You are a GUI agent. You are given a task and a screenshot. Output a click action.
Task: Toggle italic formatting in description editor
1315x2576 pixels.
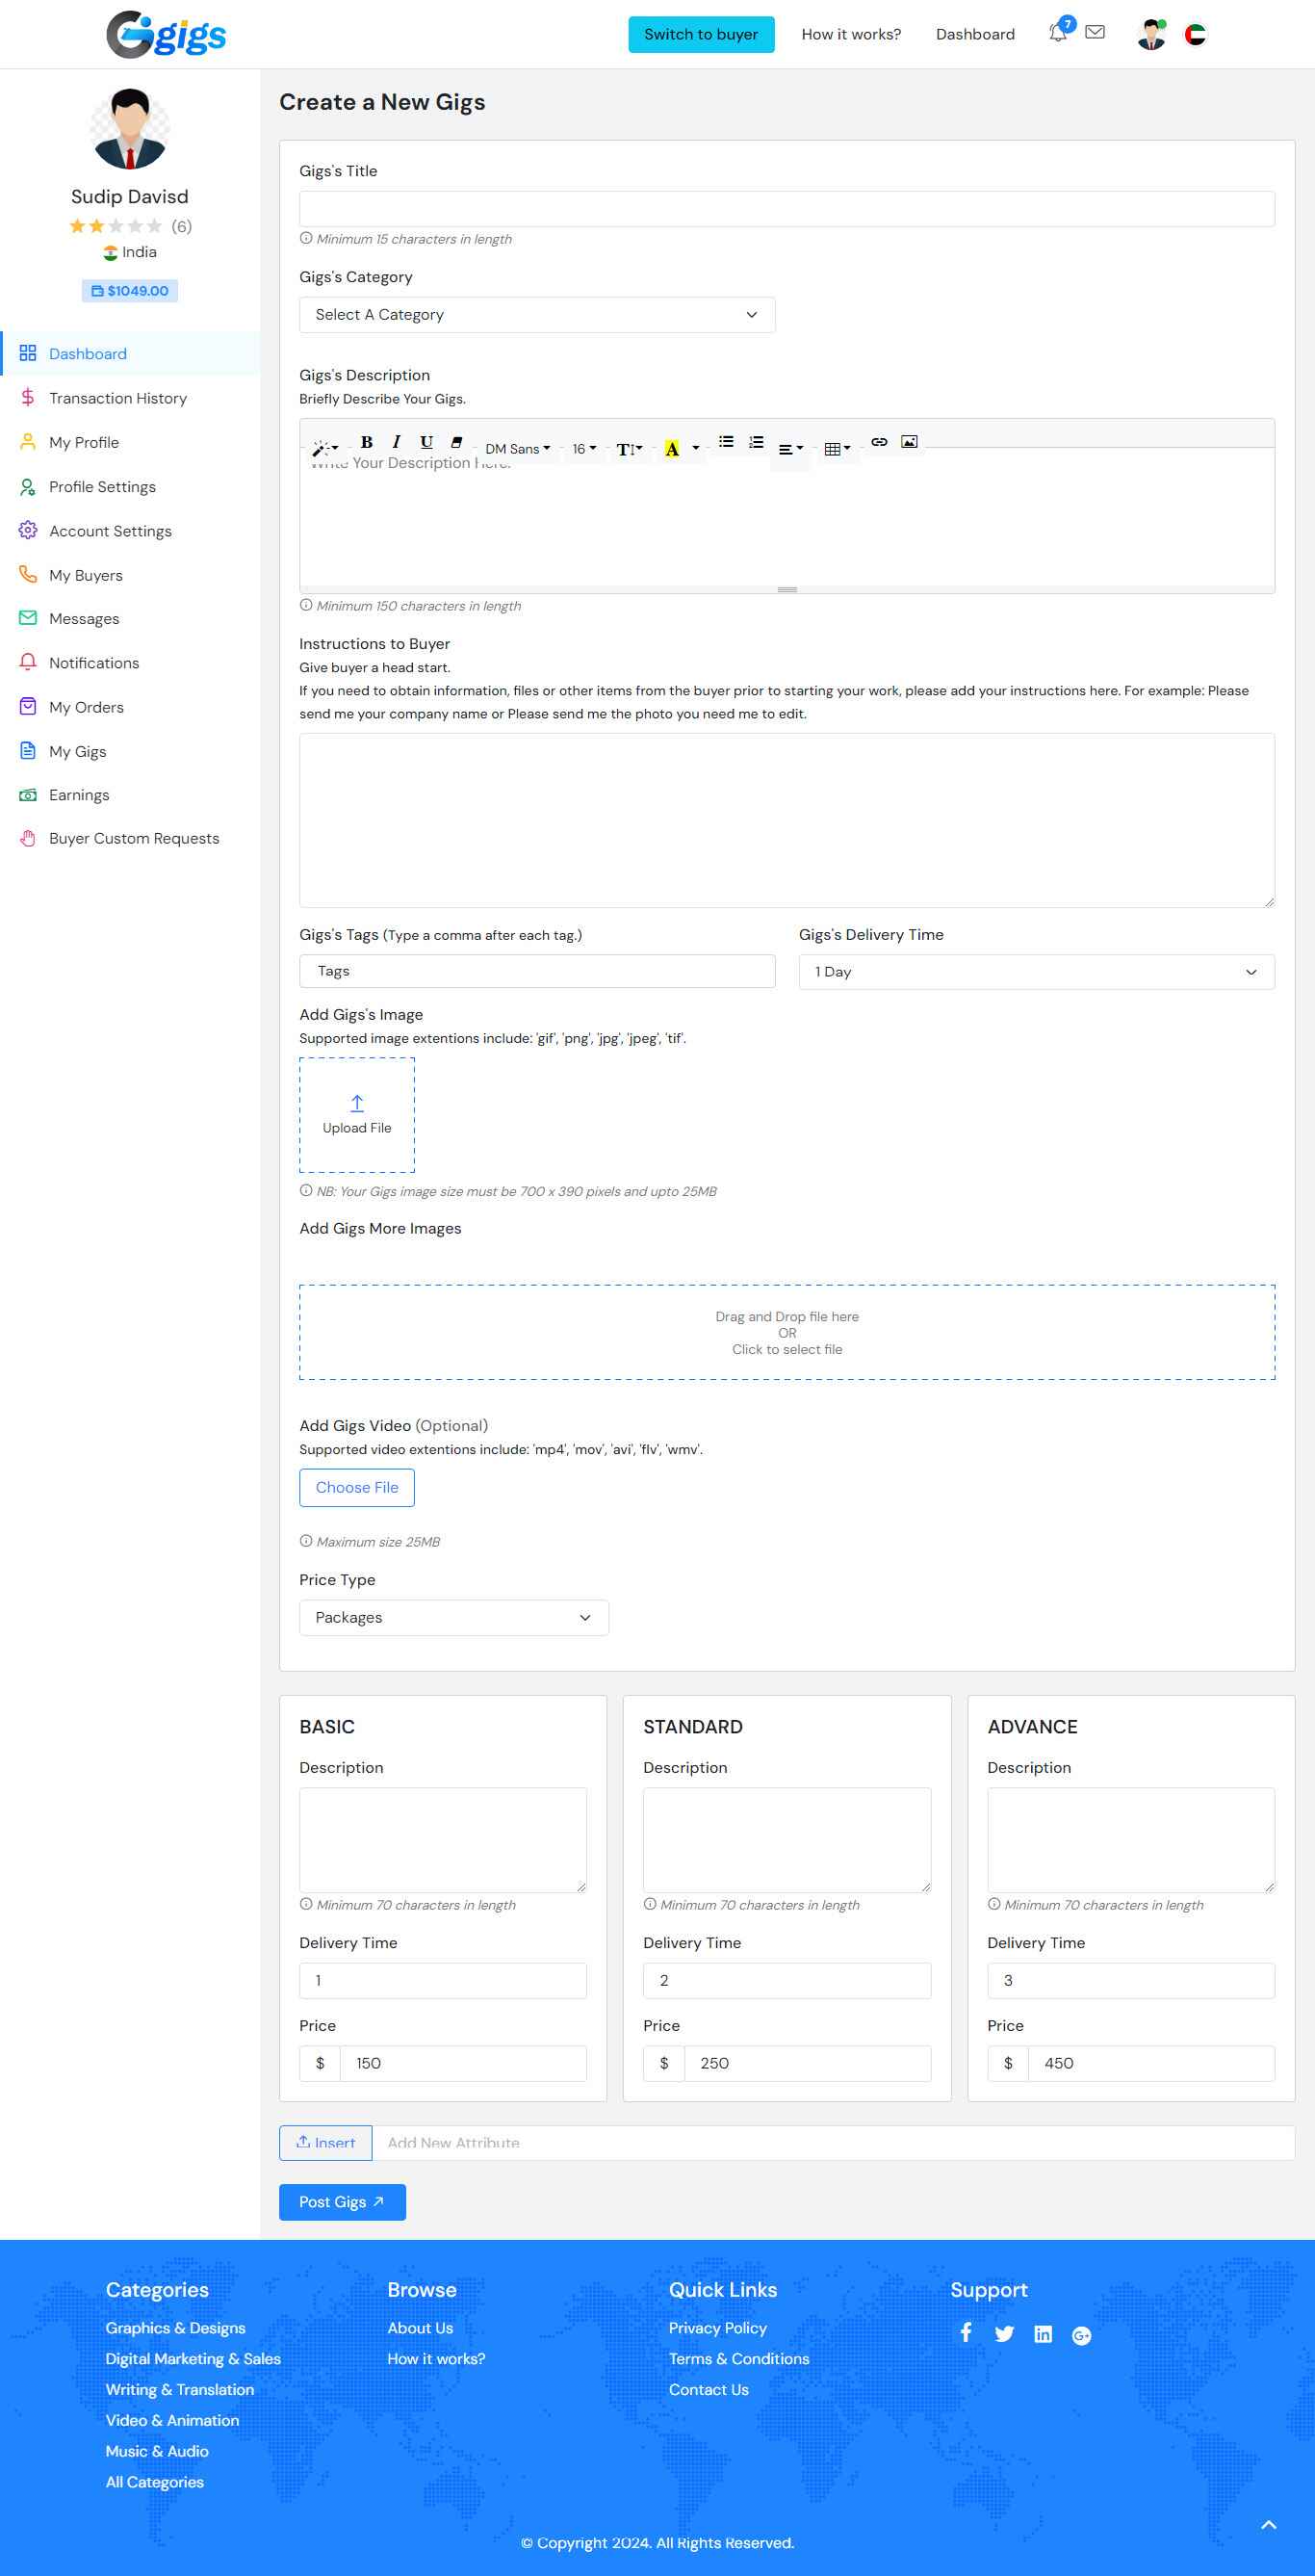396,442
